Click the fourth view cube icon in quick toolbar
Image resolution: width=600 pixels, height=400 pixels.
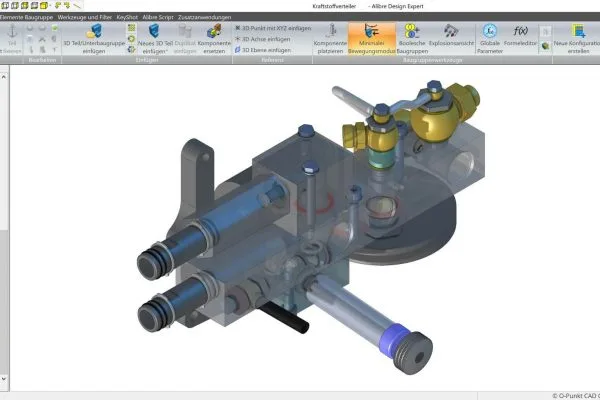pos(34,5)
